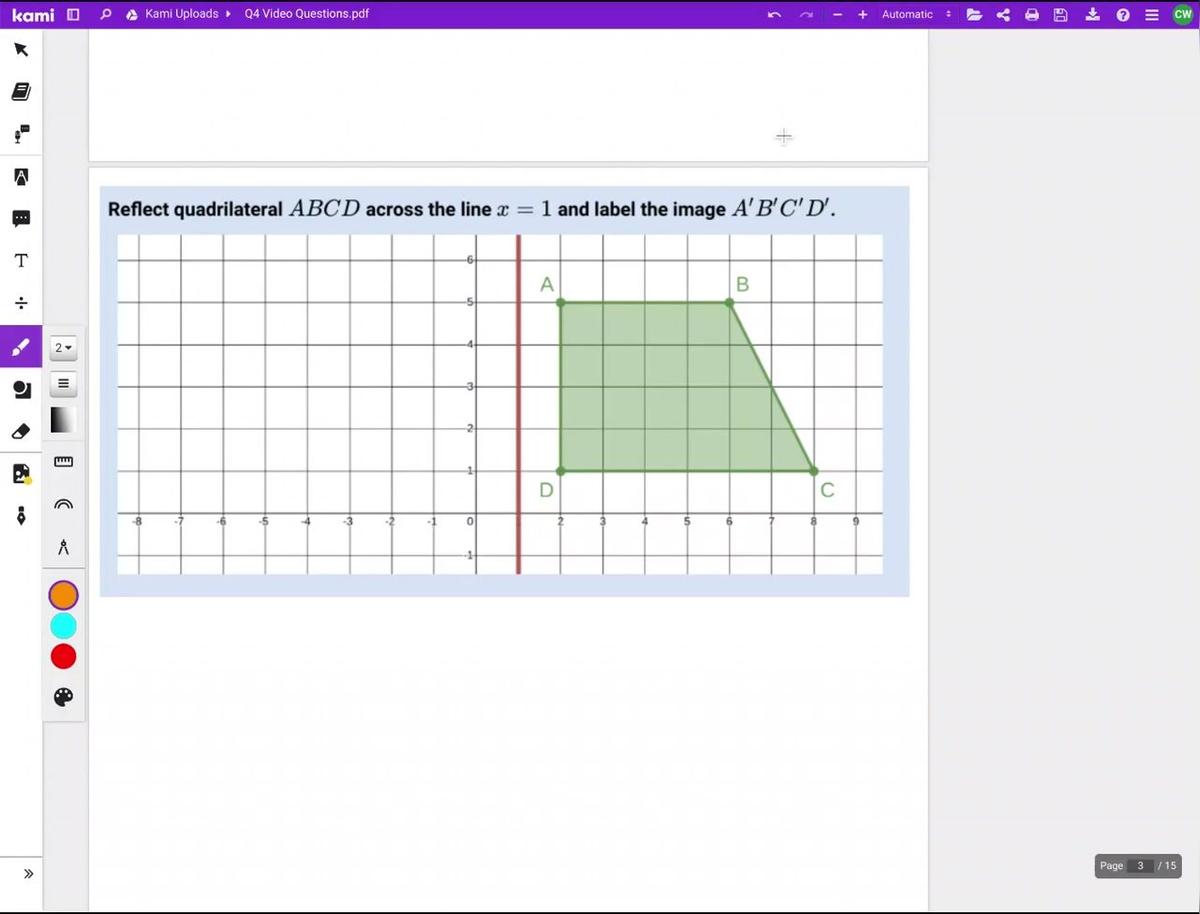This screenshot has width=1200, height=914.
Task: Undo the last action
Action: point(774,14)
